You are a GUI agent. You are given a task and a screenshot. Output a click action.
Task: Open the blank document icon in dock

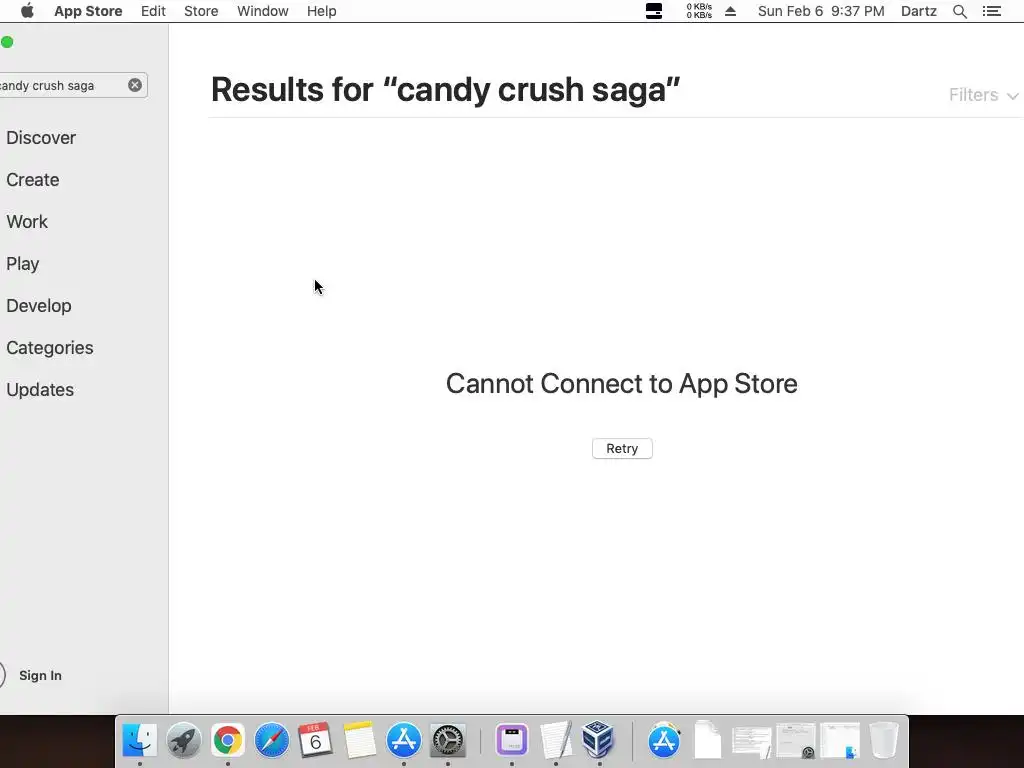pyautogui.click(x=708, y=740)
